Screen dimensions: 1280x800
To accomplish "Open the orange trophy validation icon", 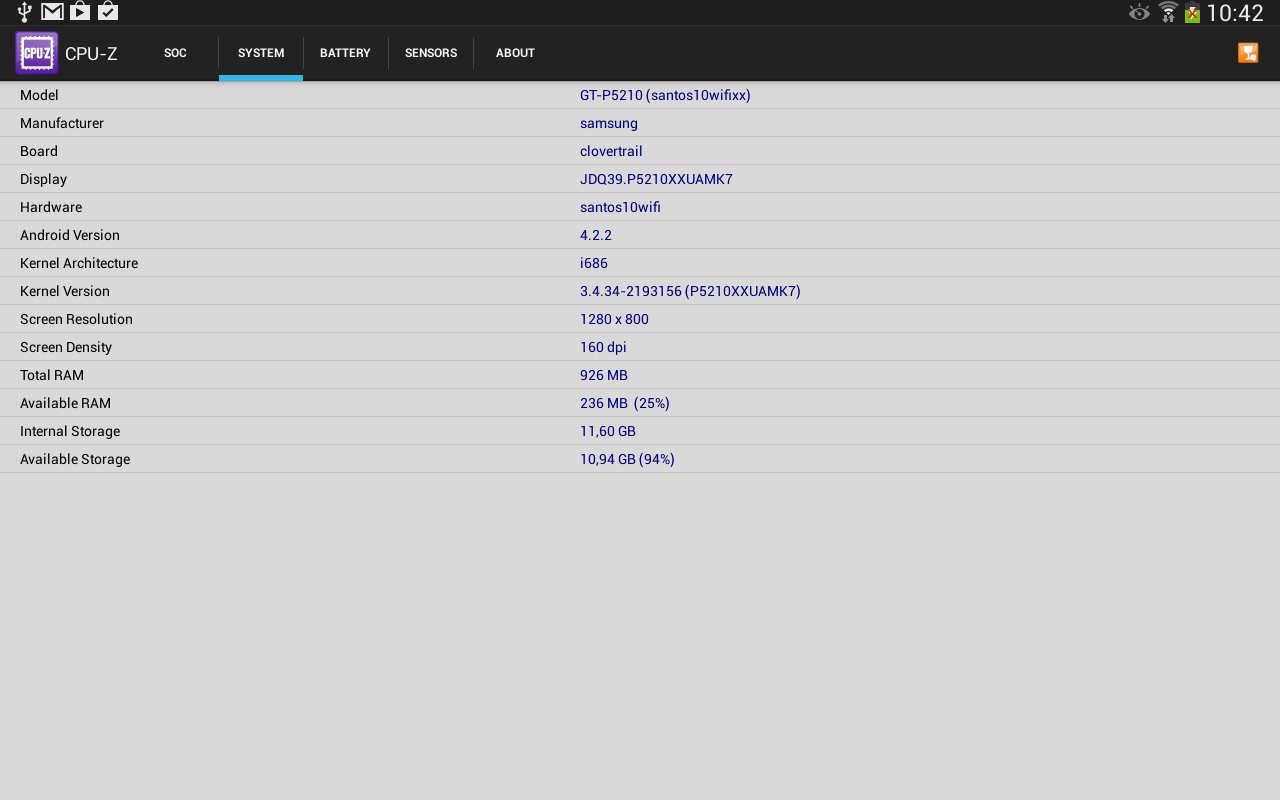I will (1248, 53).
